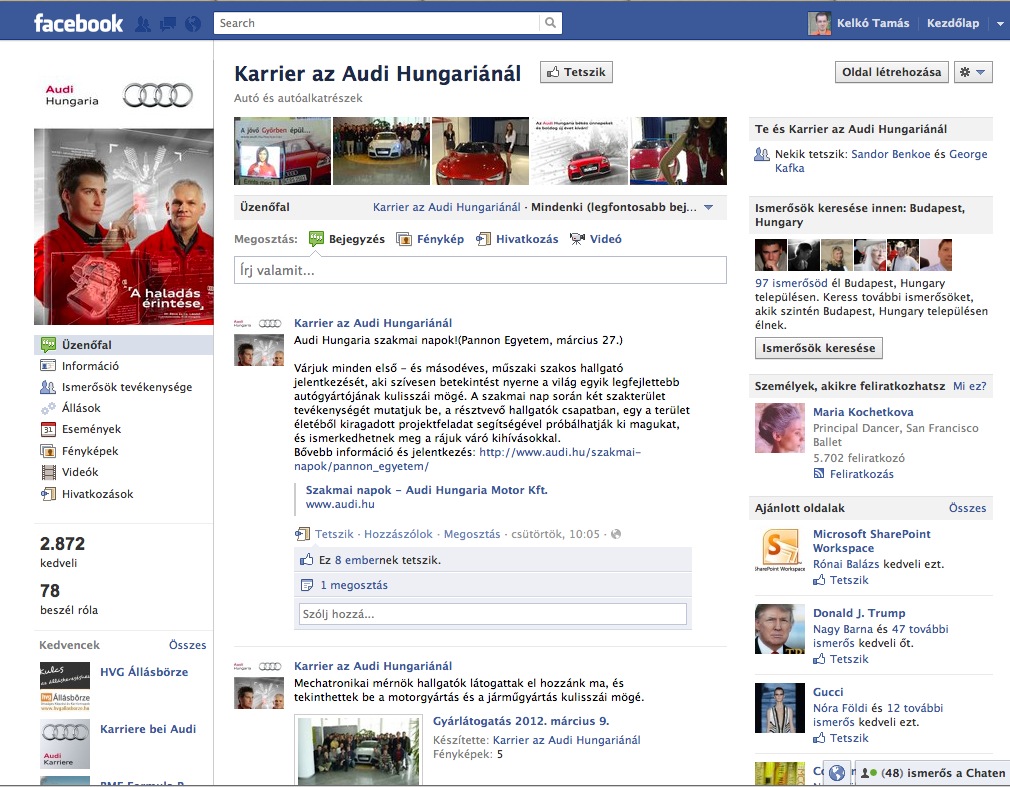Image resolution: width=1010 pixels, height=787 pixels.
Task: Click the Feliratkozás RSS icon under Maria Kochetkova
Action: (x=819, y=473)
